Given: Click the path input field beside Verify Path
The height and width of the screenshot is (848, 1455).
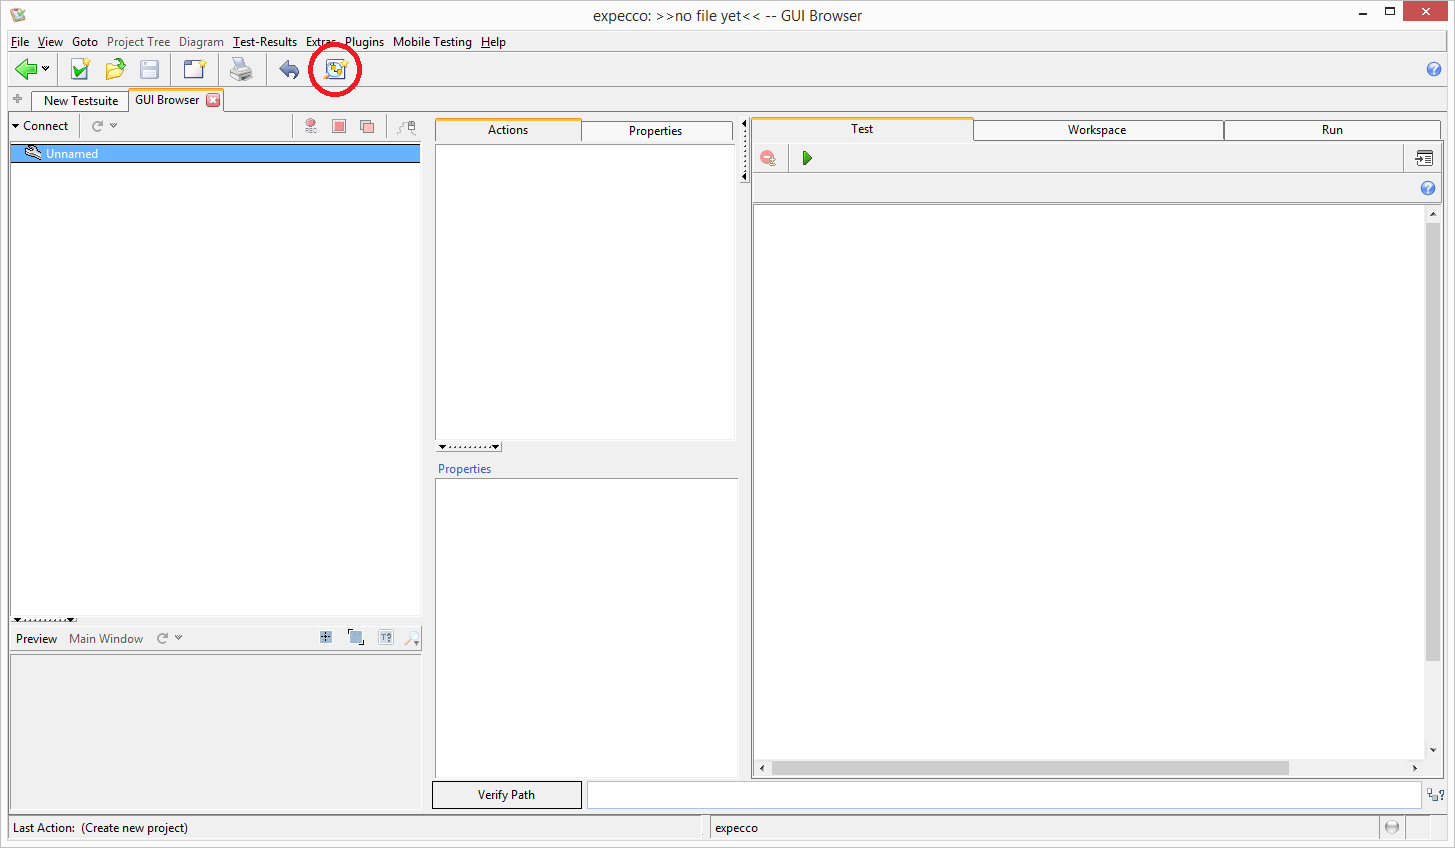Looking at the screenshot, I should coord(1003,795).
